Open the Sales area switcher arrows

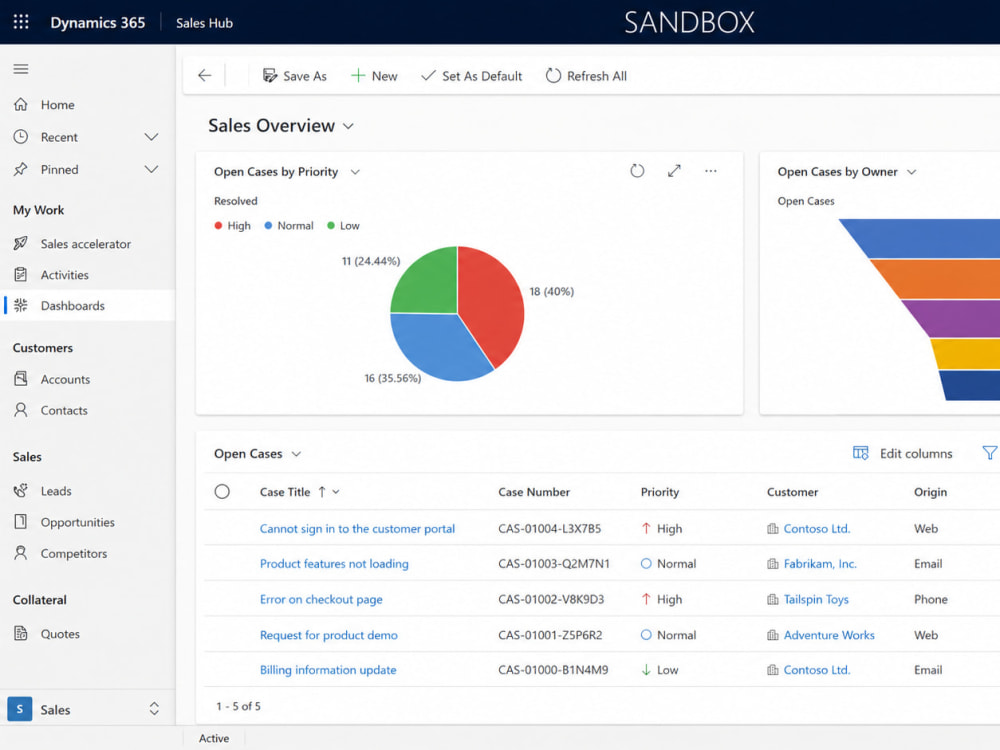(x=154, y=709)
